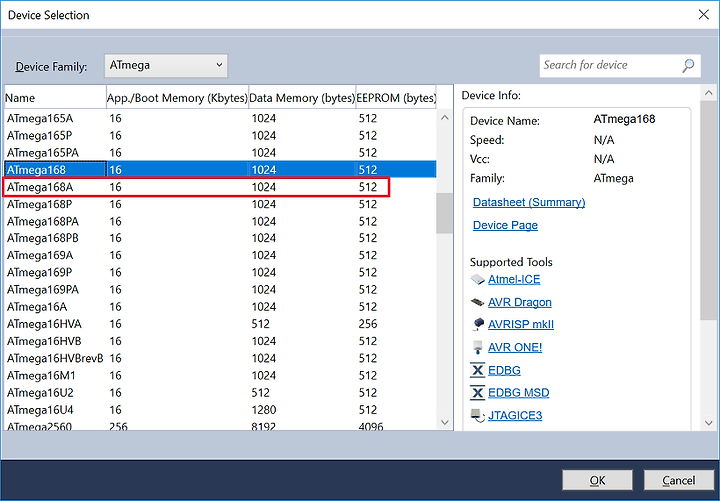720x501 pixels.
Task: Open the Datasheet (Summary) link
Action: pyautogui.click(x=529, y=203)
